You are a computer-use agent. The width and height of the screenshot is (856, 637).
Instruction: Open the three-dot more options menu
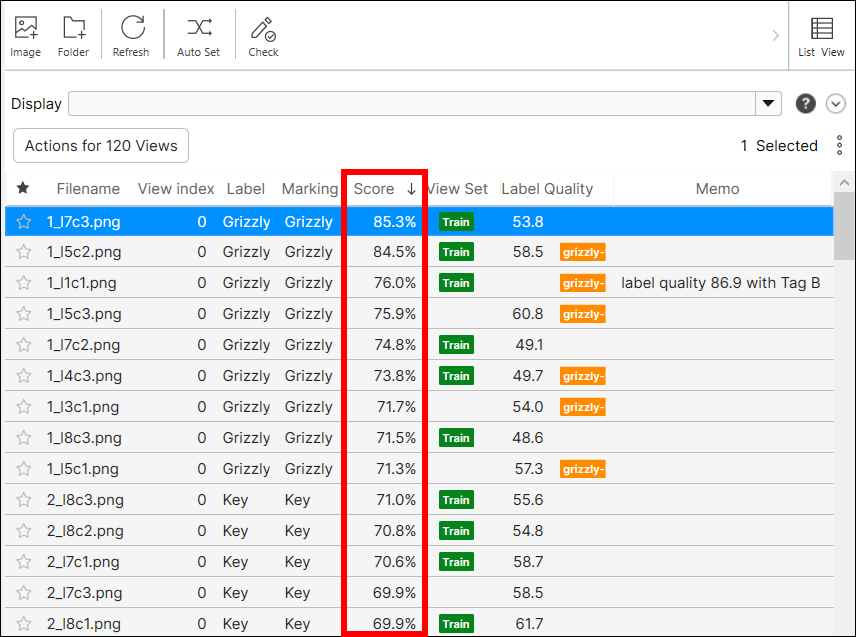(840, 146)
